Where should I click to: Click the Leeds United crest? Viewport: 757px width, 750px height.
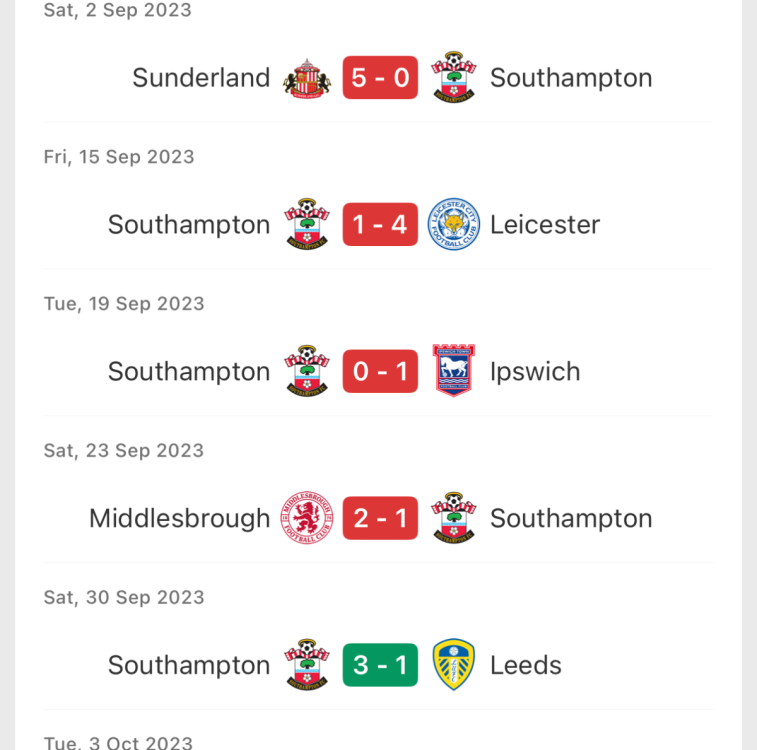pos(454,665)
